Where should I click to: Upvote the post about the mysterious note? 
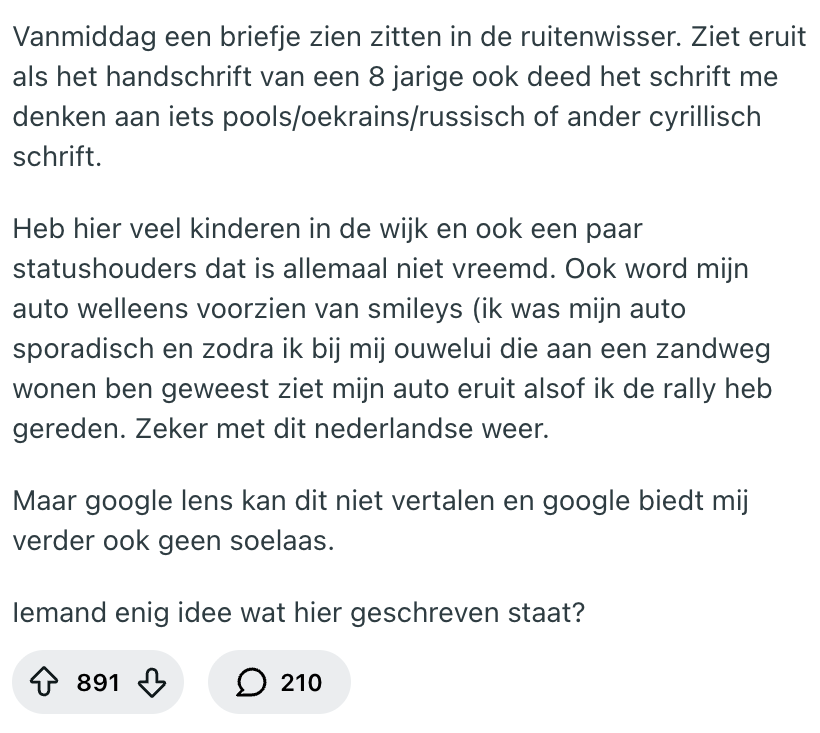[42, 682]
